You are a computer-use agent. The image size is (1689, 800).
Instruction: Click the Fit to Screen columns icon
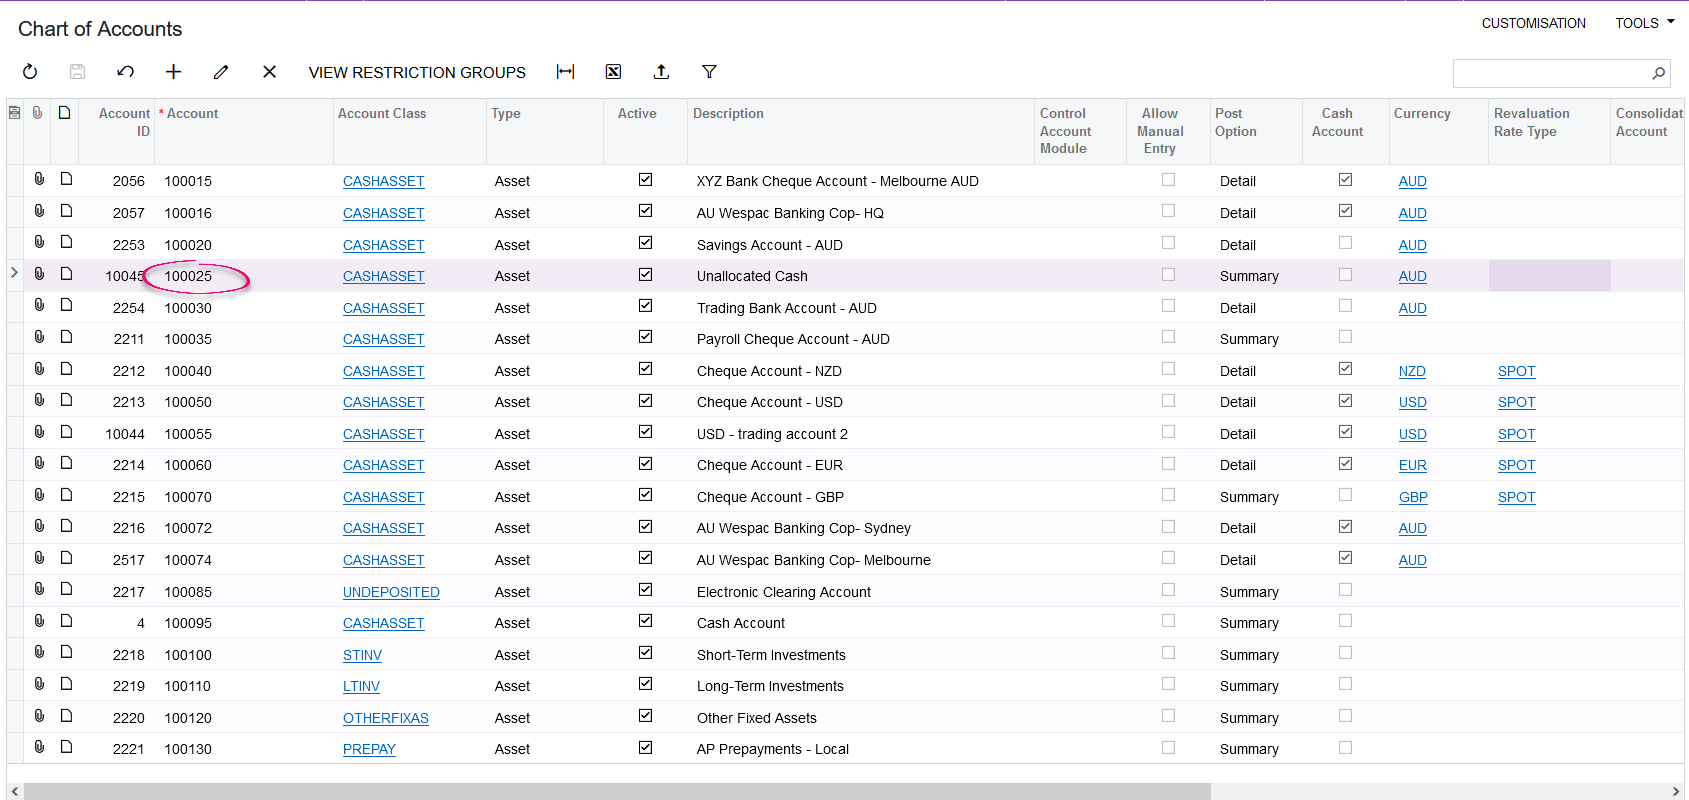click(565, 72)
